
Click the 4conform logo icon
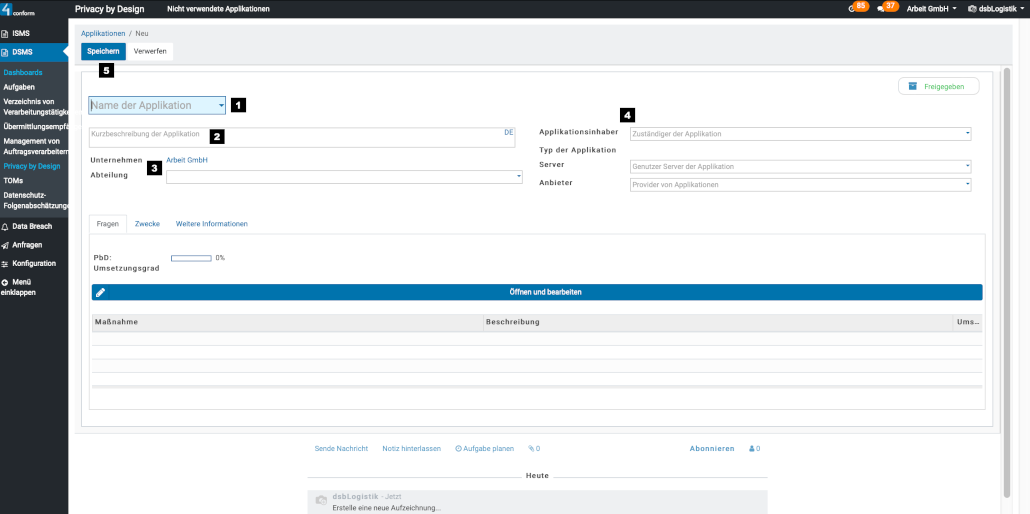(8, 9)
